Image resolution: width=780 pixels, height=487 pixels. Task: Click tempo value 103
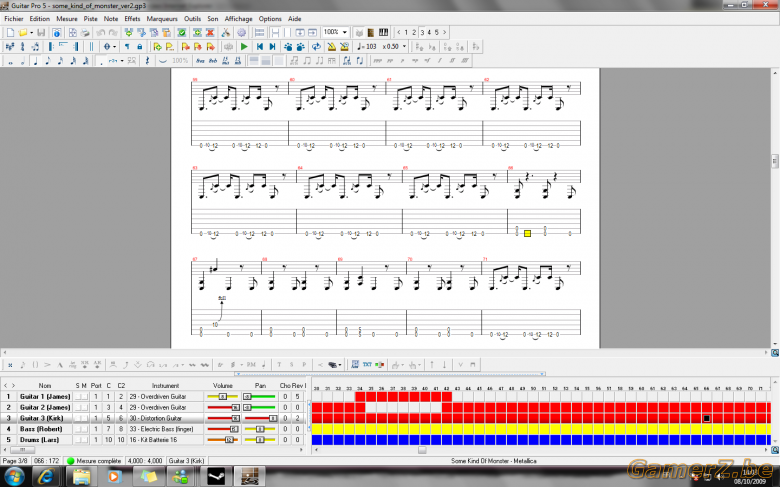coord(371,47)
